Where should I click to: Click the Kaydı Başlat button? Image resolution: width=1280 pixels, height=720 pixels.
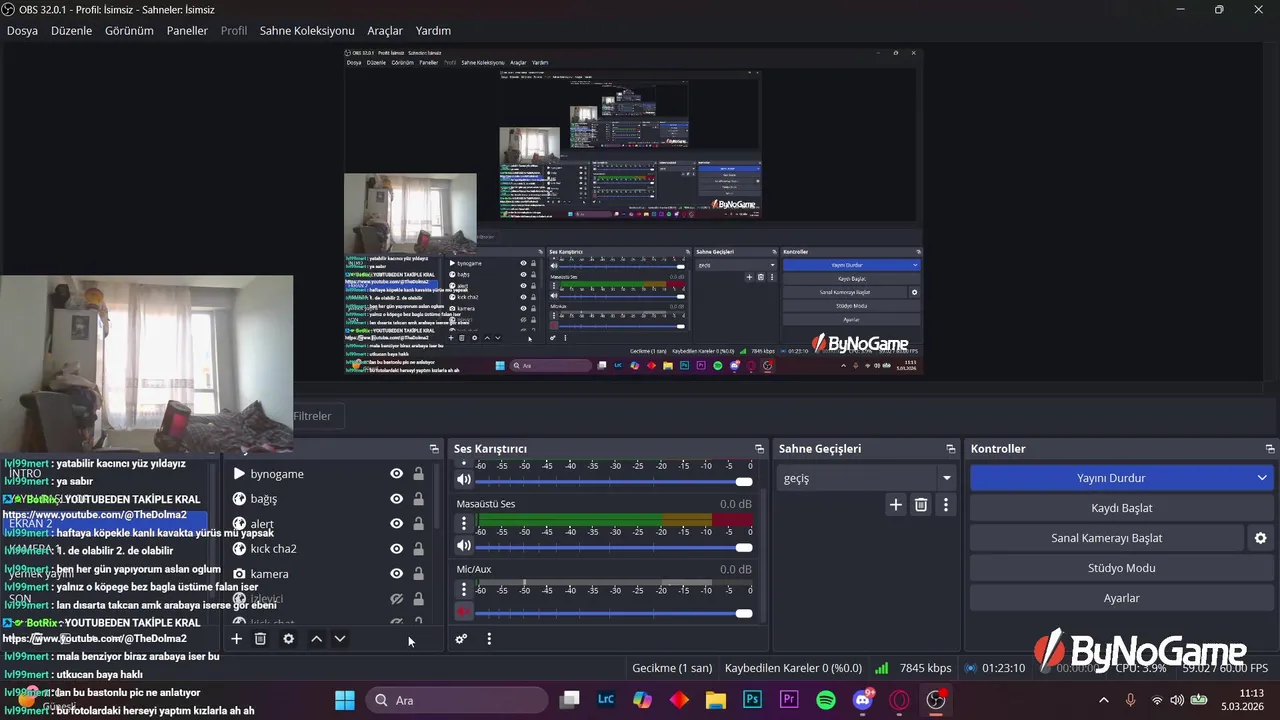coord(1122,508)
